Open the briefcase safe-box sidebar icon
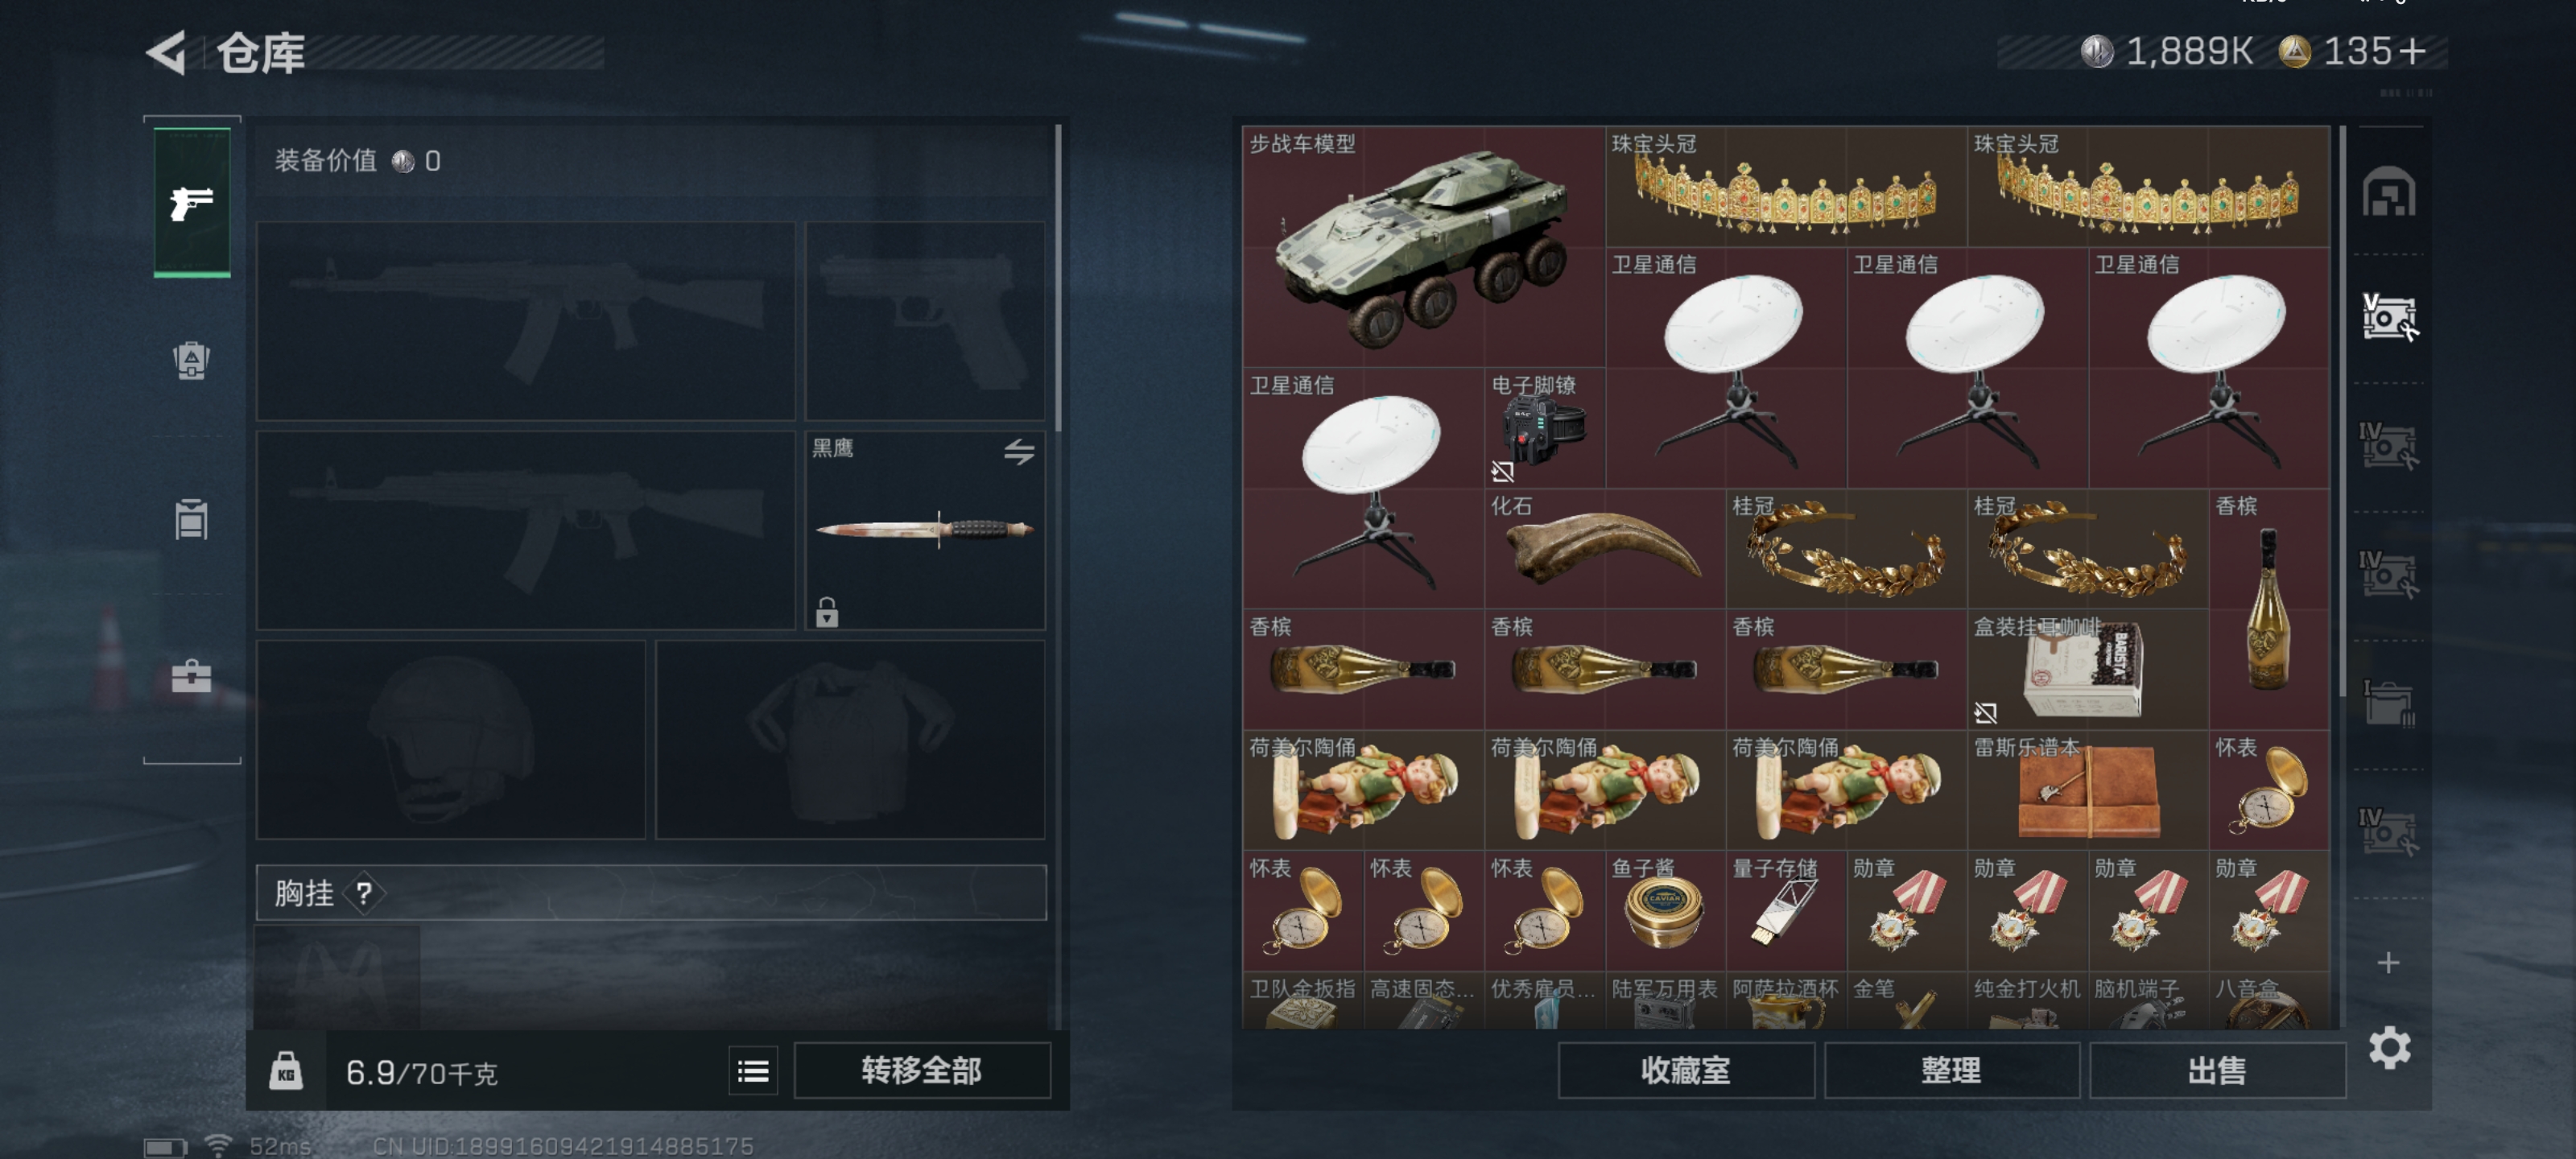This screenshot has width=2576, height=1159. pyautogui.click(x=191, y=676)
